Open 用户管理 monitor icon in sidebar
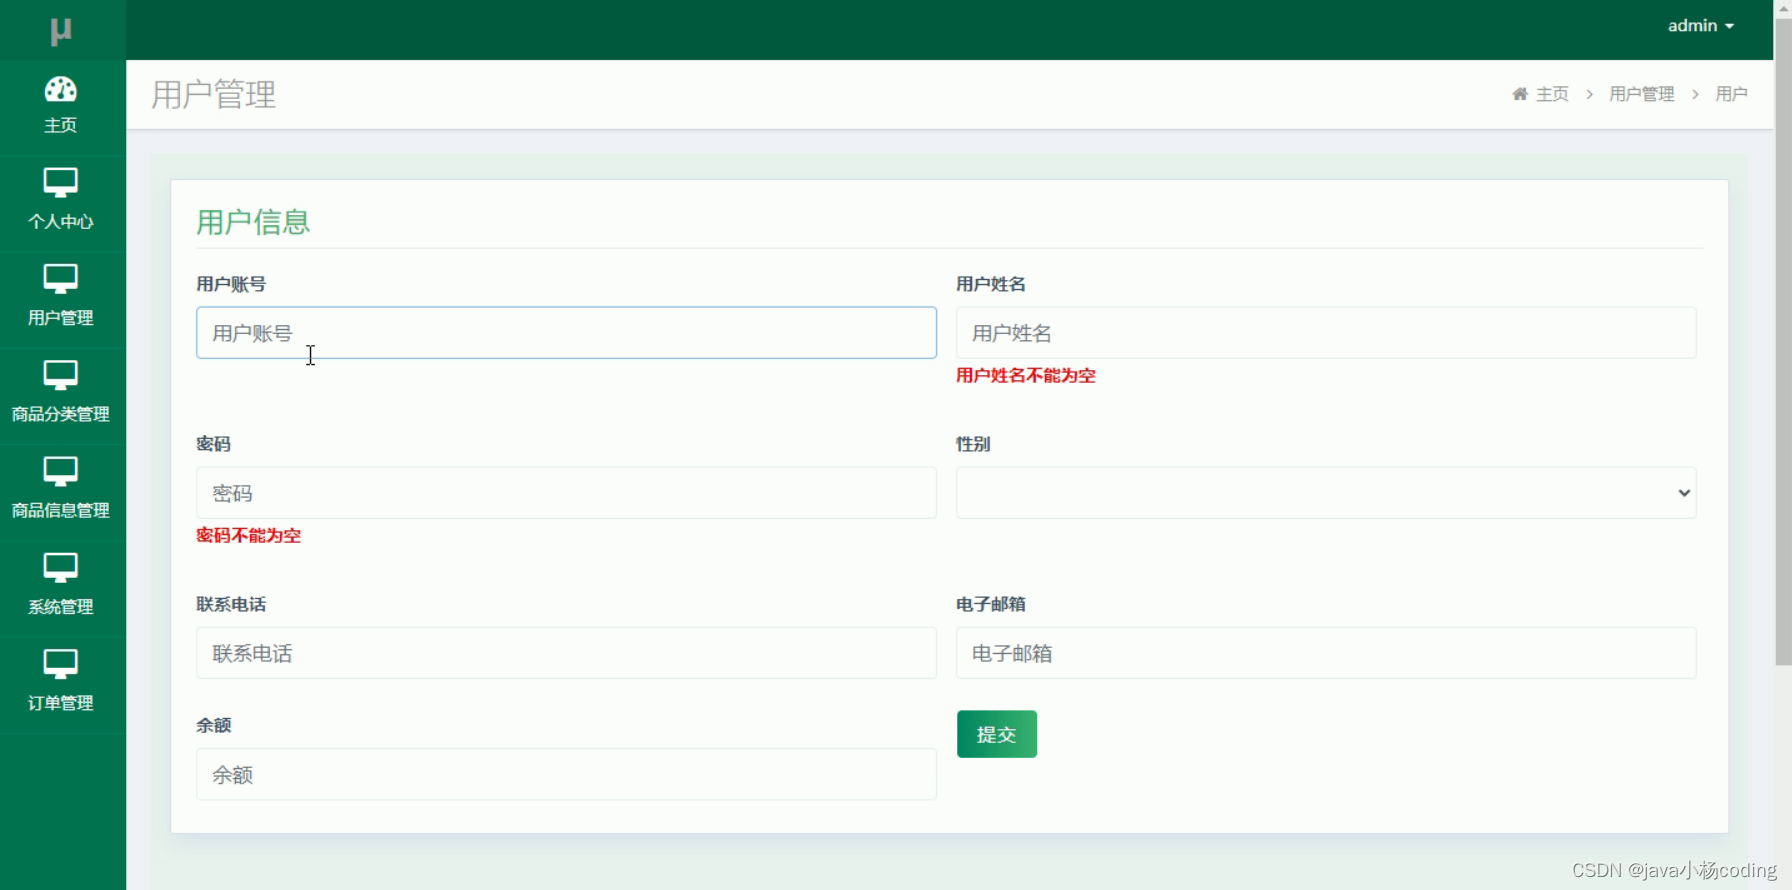 pyautogui.click(x=61, y=280)
